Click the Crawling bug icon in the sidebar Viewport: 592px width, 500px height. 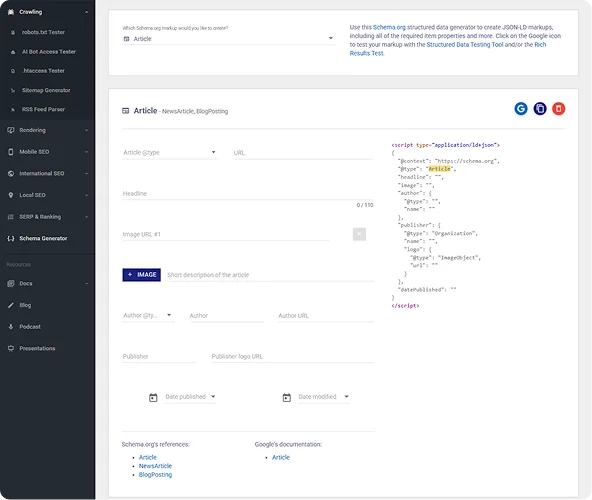tap(11, 12)
